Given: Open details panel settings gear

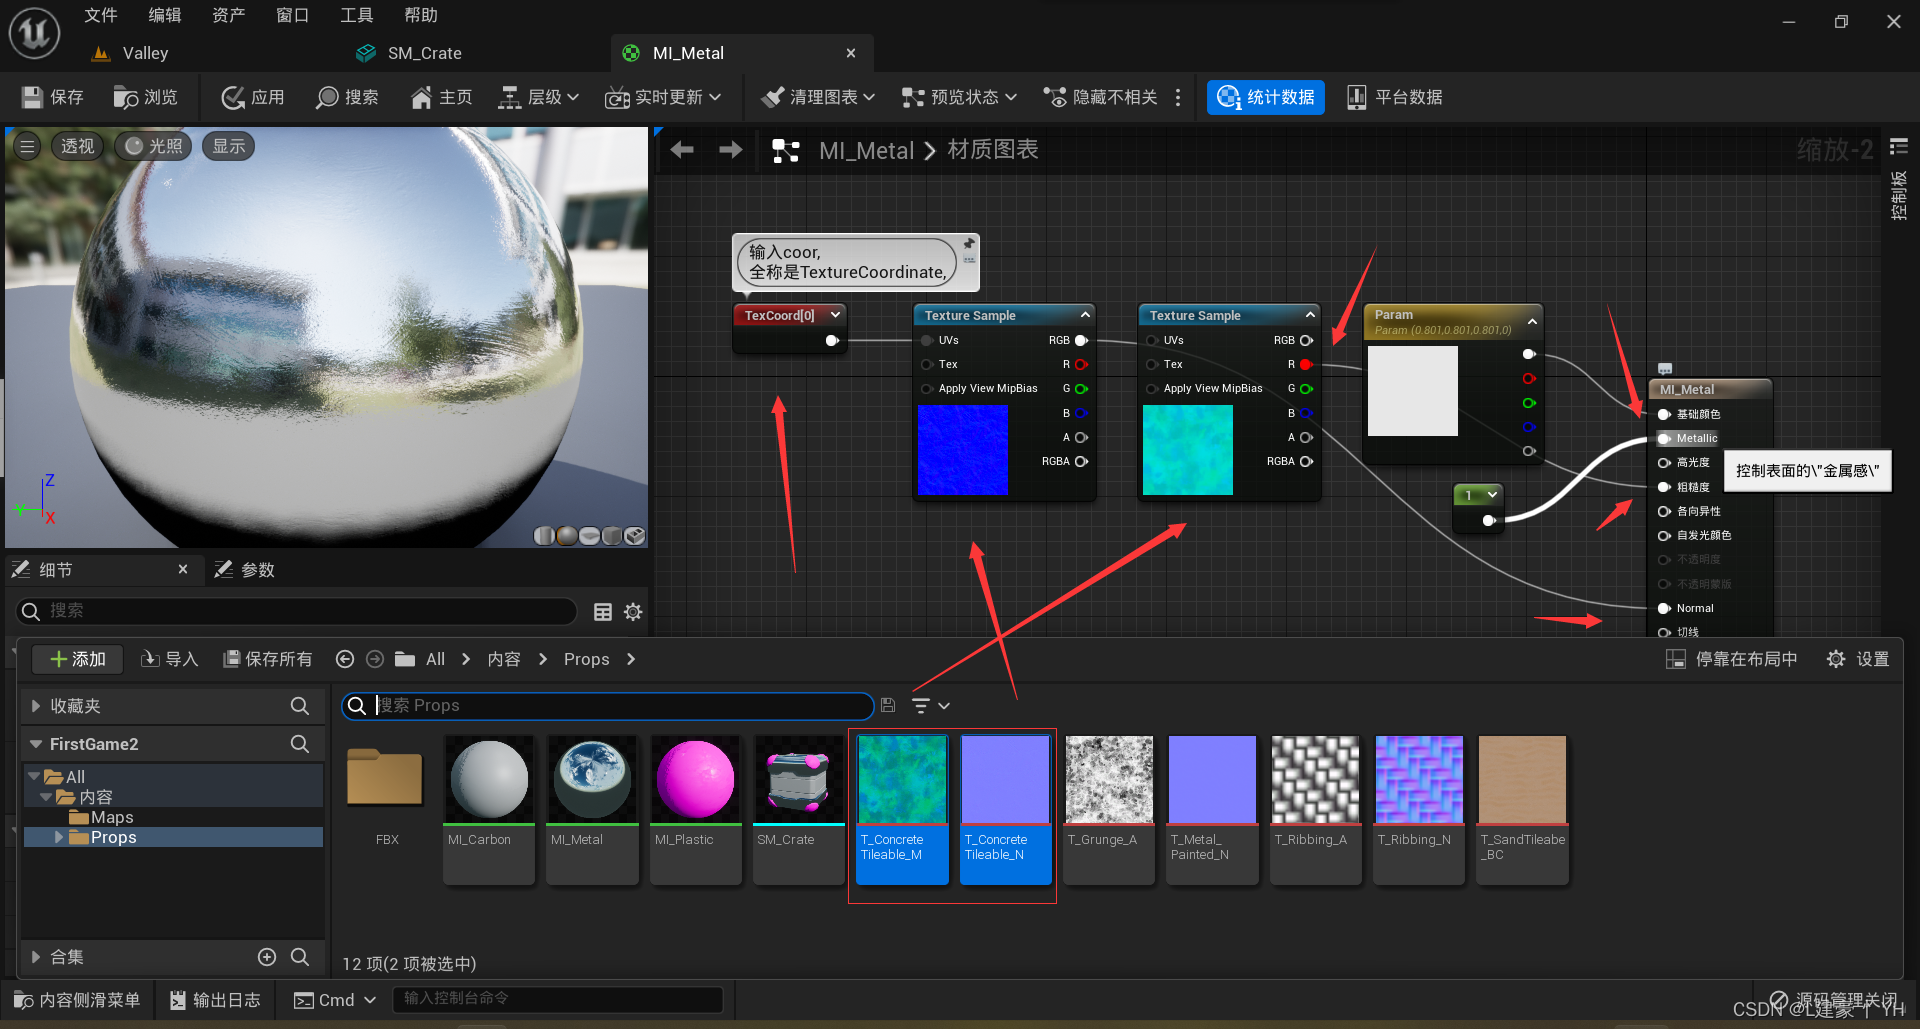Looking at the screenshot, I should pyautogui.click(x=633, y=612).
